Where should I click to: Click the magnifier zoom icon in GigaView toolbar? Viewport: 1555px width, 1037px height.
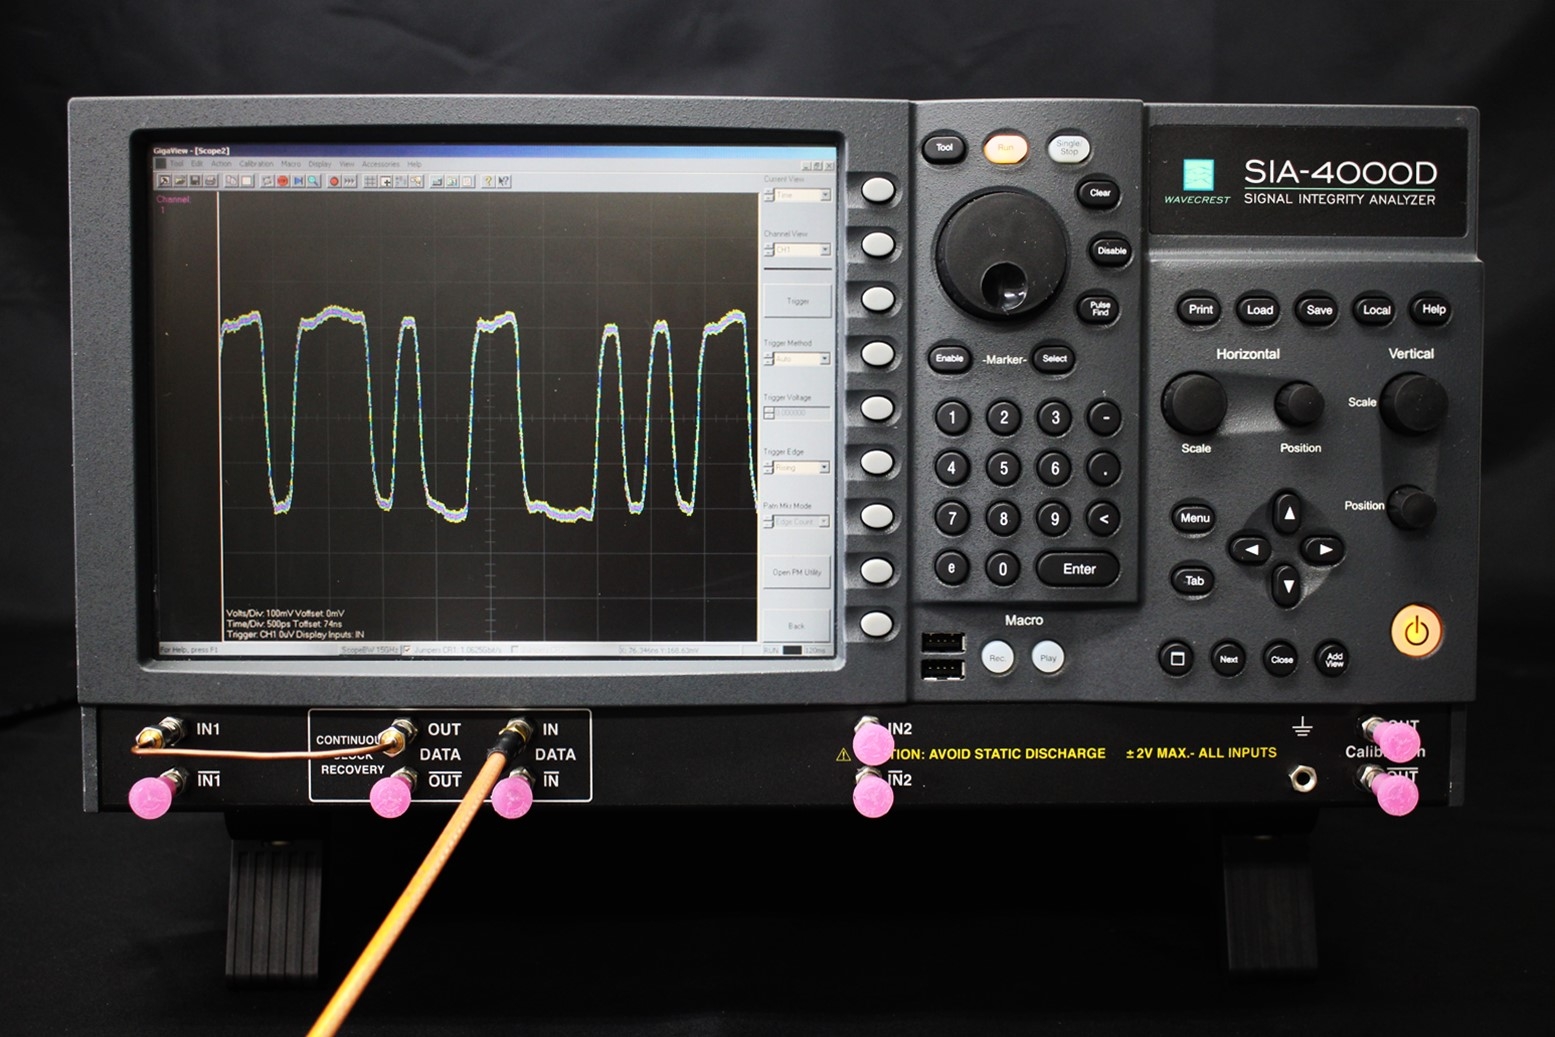313,181
